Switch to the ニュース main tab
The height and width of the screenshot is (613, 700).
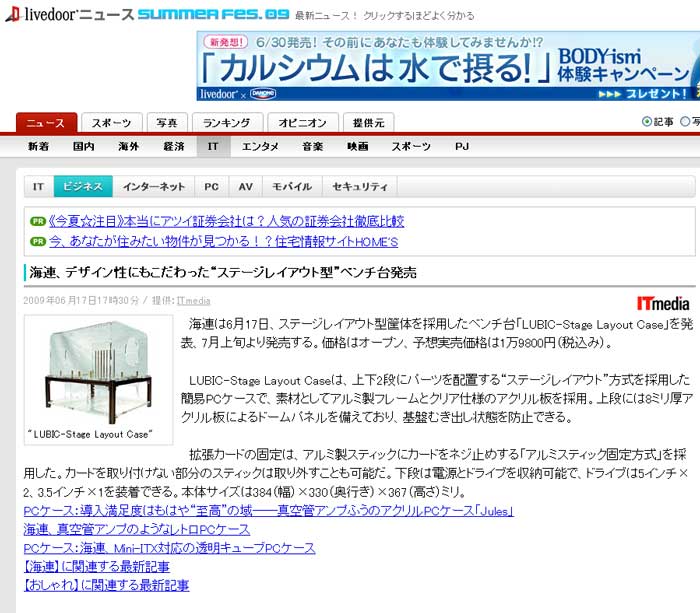click(46, 123)
